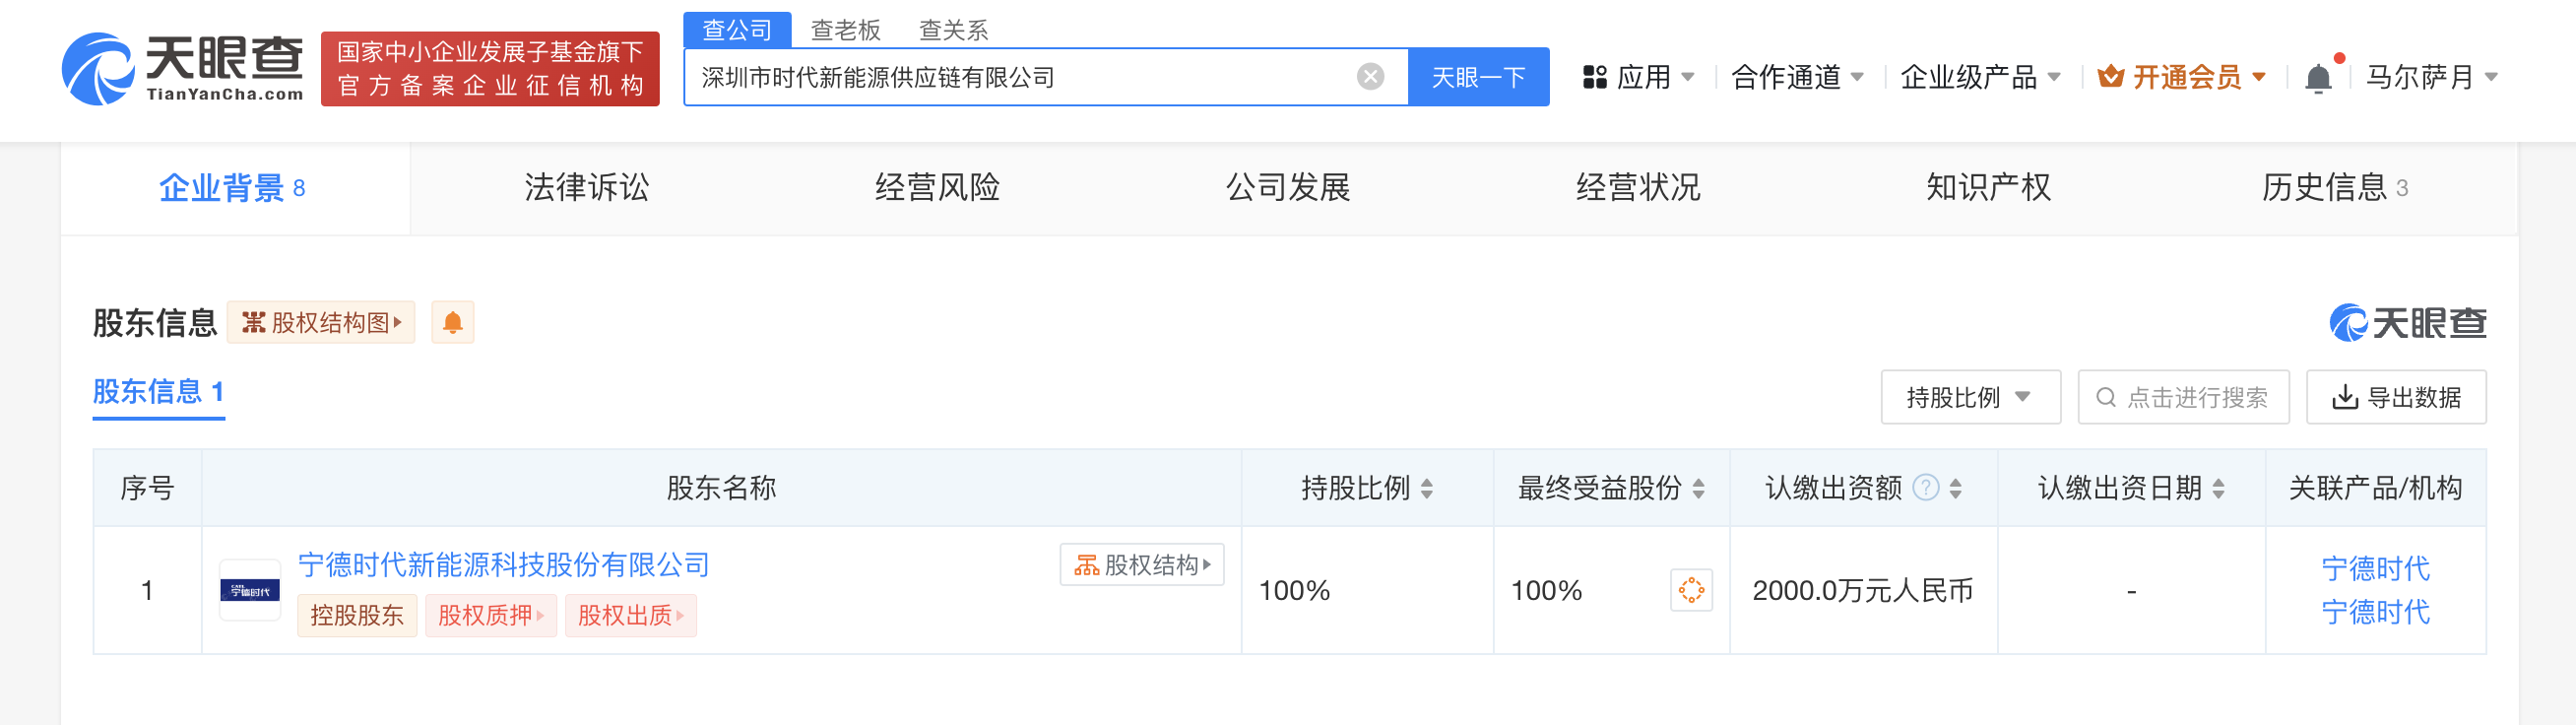Switch to the 查老板 search tab
The image size is (2576, 725).
845,30
